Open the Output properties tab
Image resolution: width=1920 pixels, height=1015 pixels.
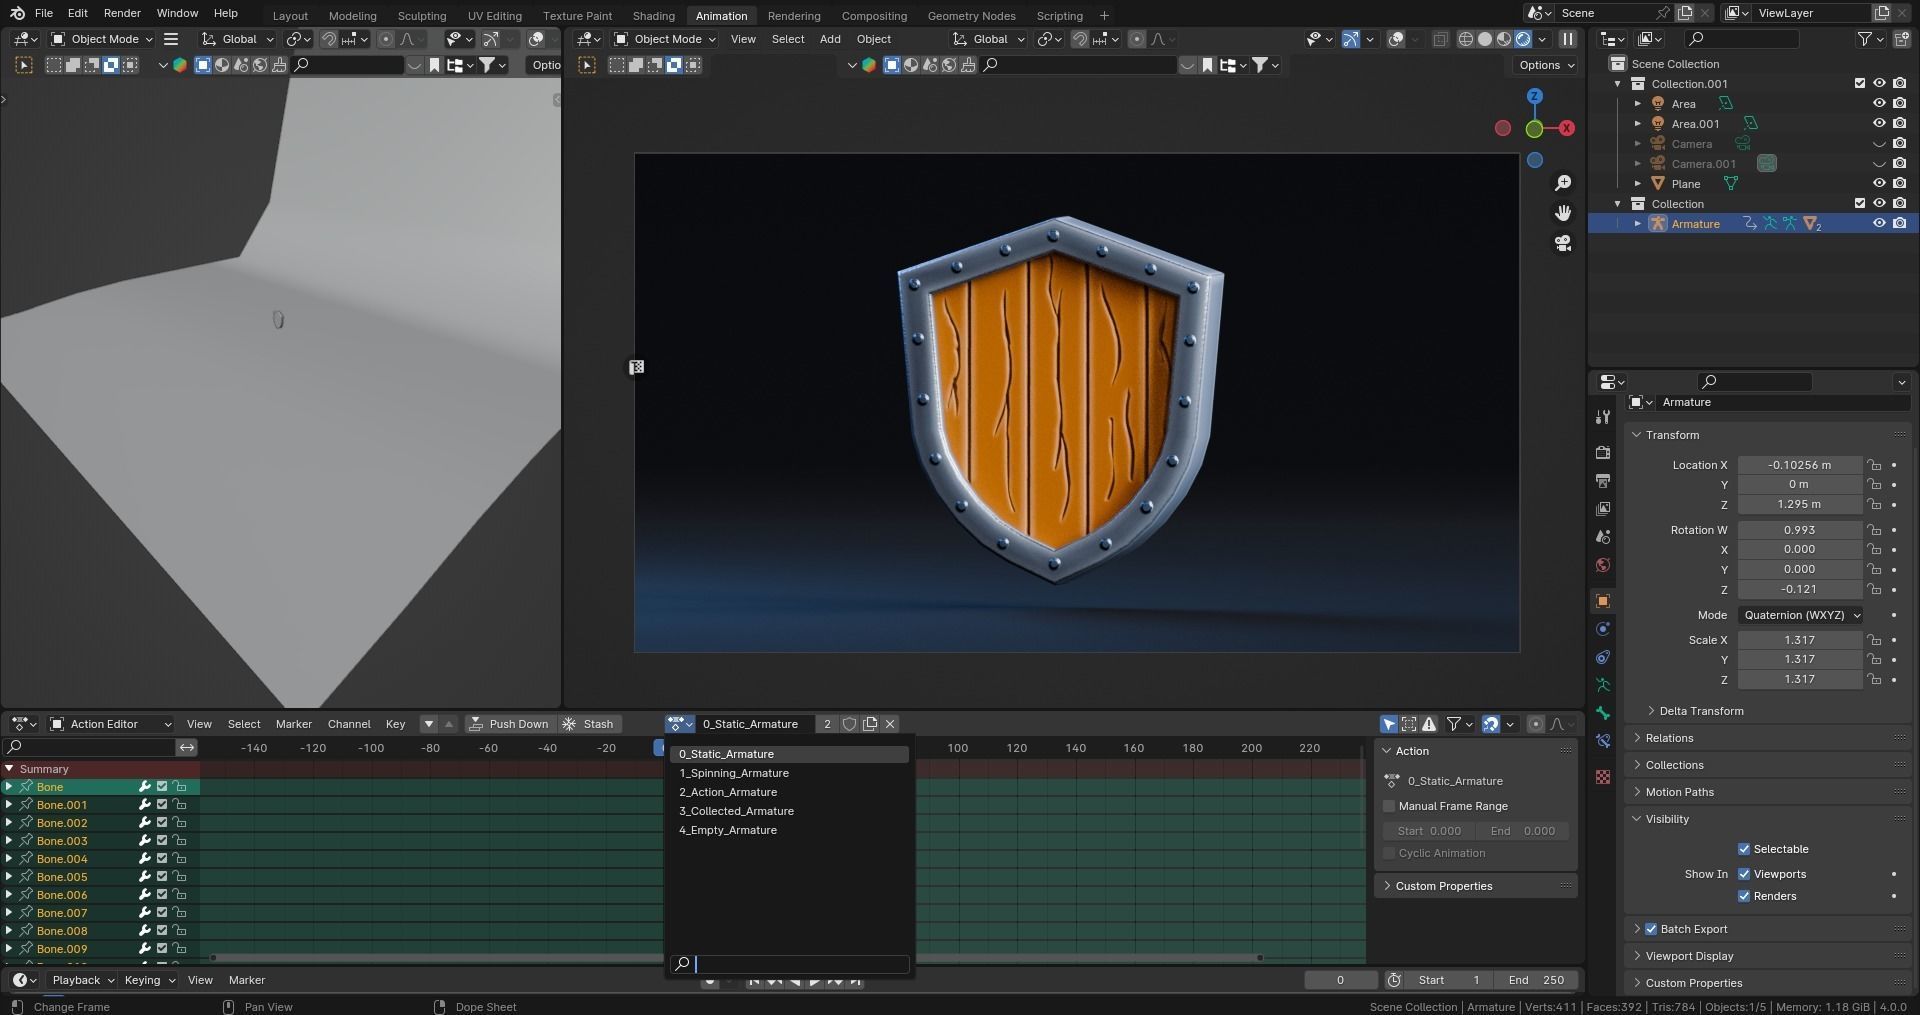1603,481
